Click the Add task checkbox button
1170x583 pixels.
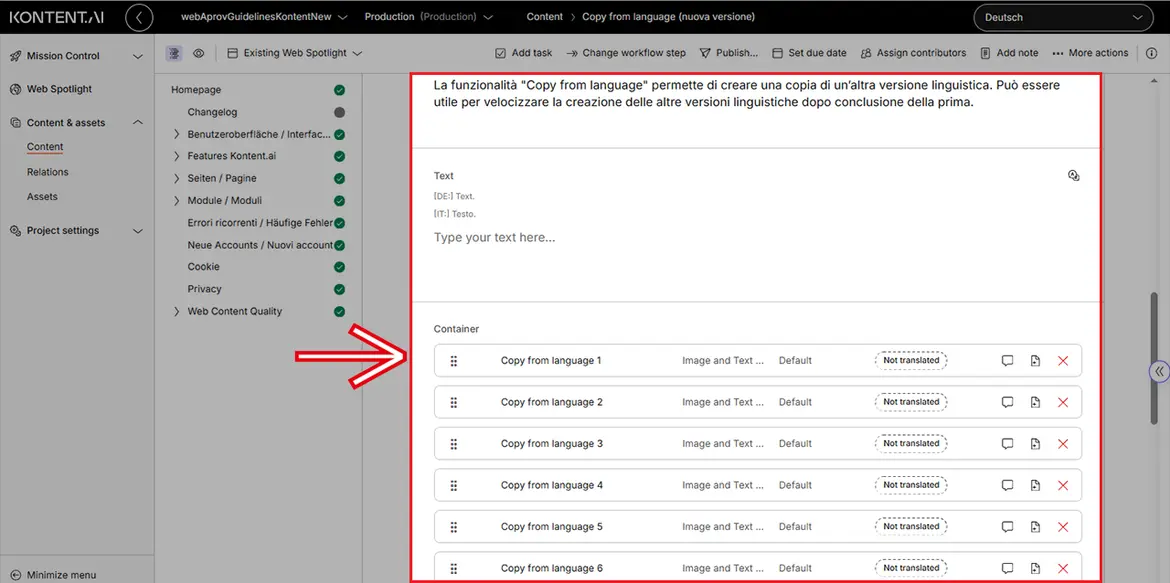pos(523,53)
